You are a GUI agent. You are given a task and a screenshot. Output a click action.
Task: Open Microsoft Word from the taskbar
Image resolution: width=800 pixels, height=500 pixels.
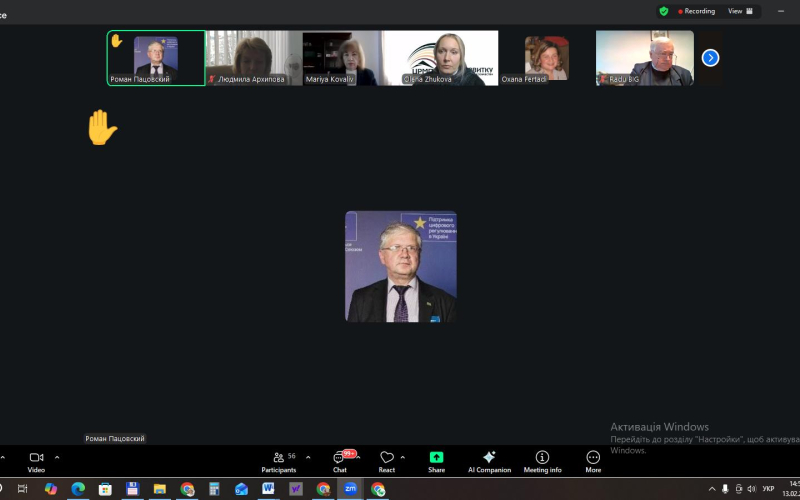pos(268,489)
